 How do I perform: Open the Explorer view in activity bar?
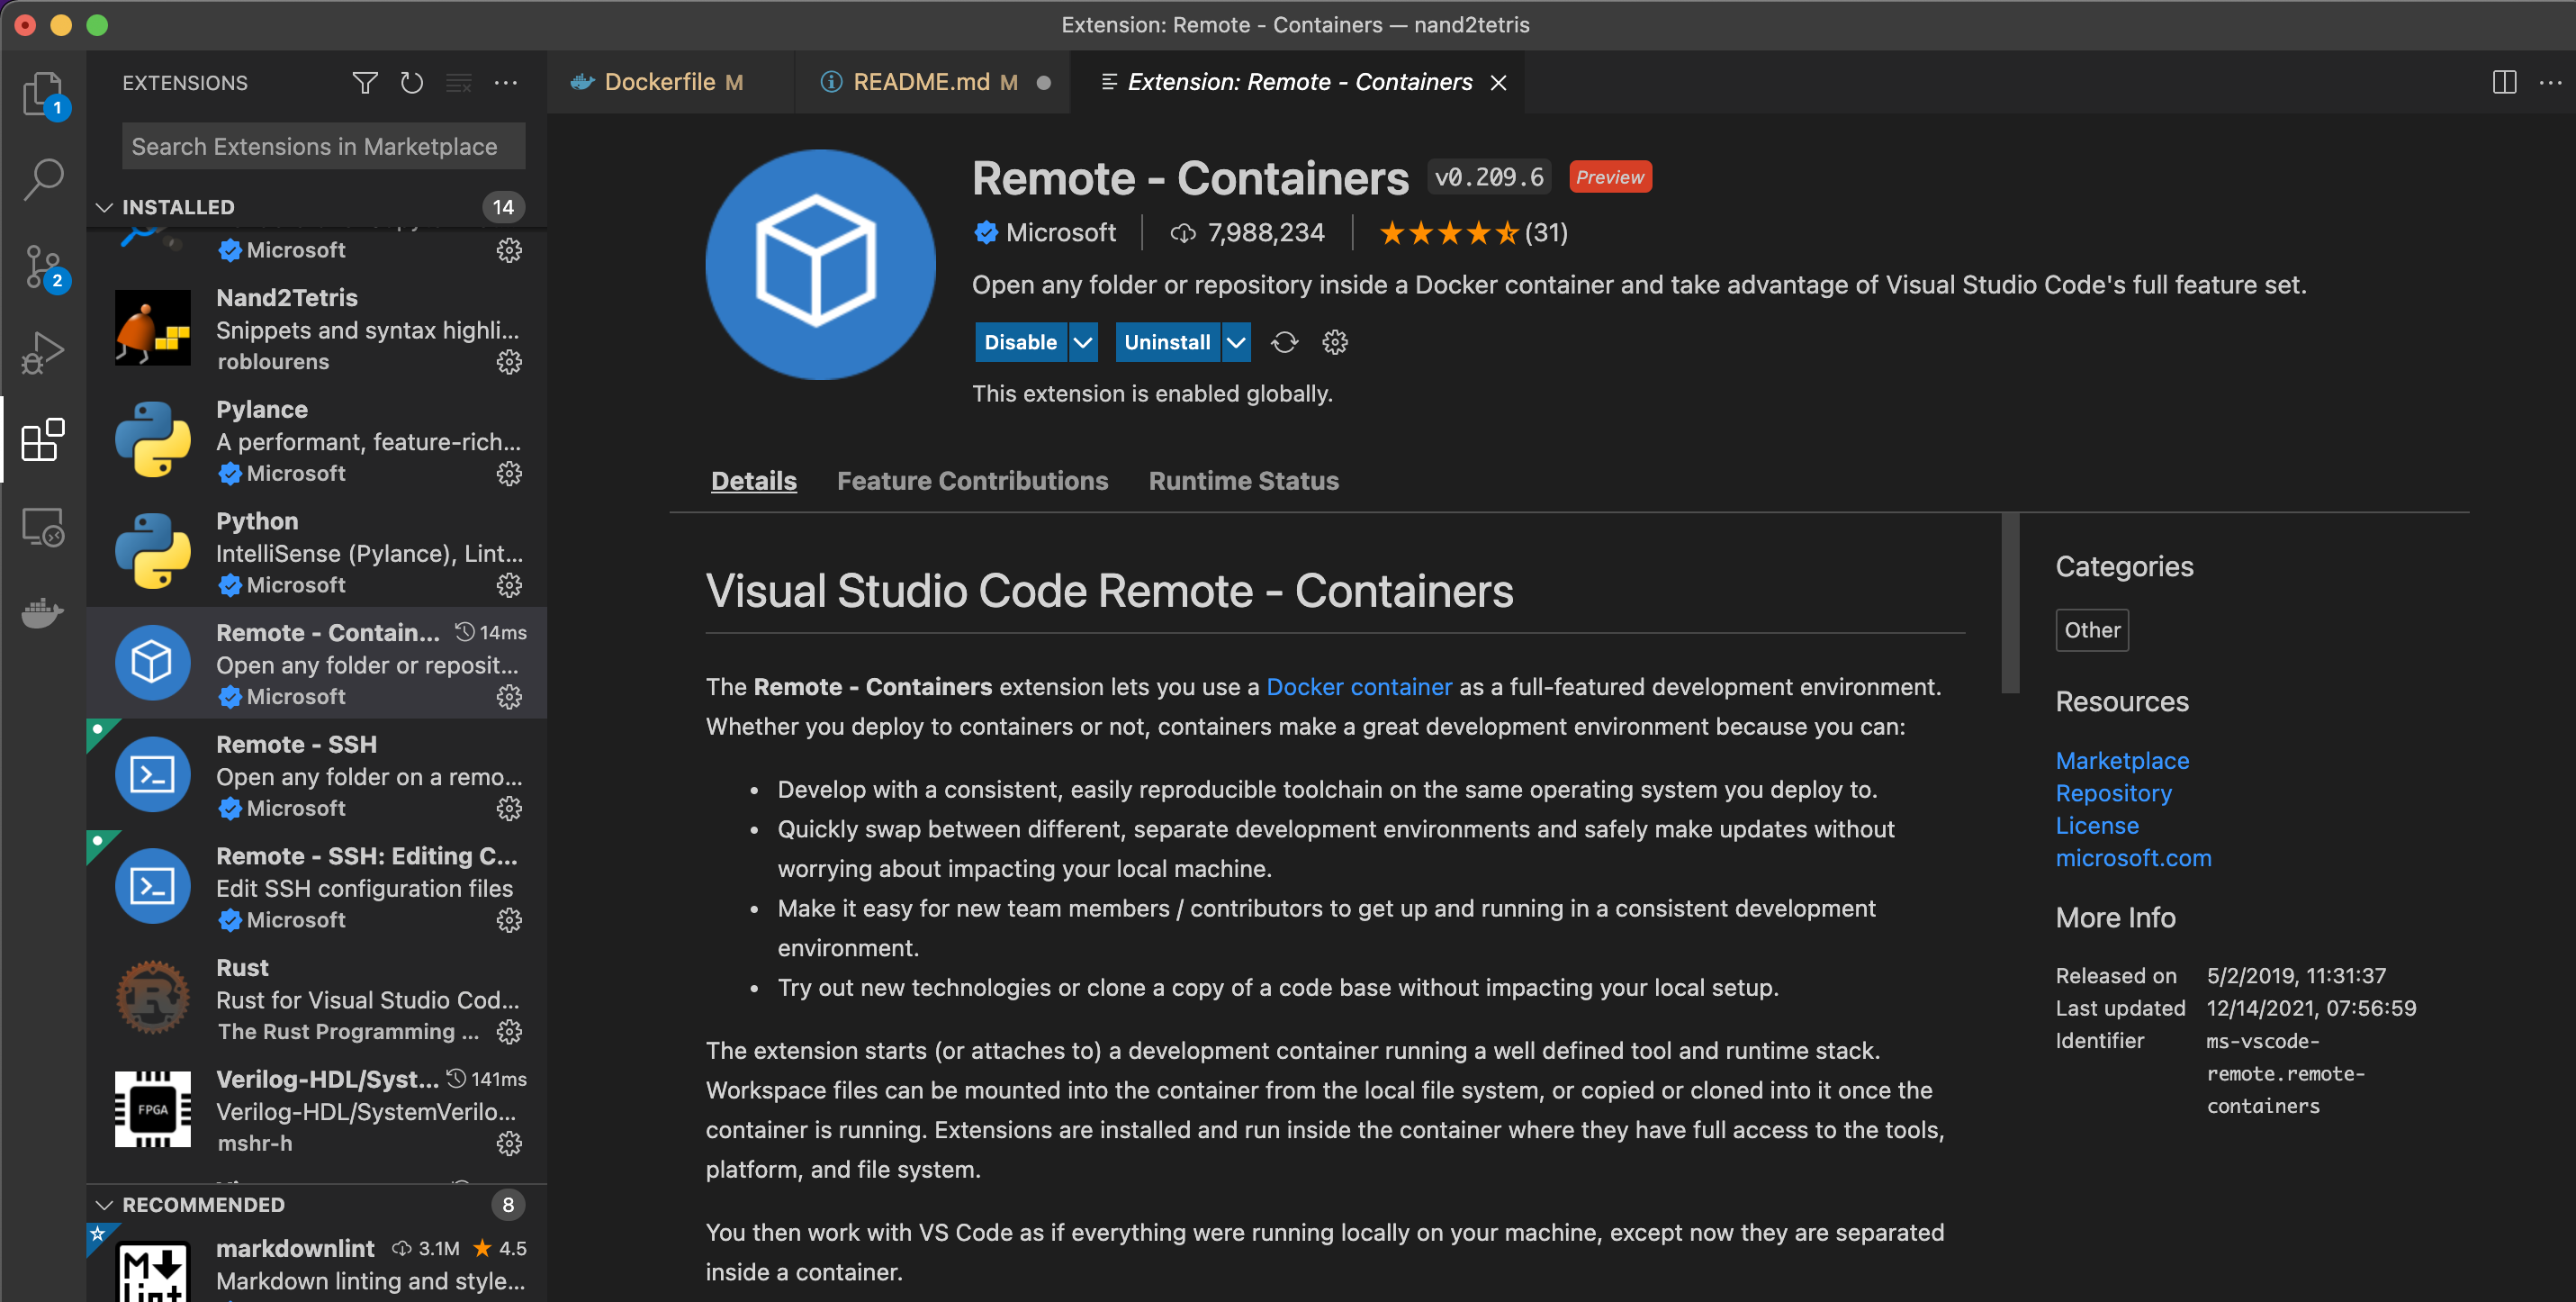tap(42, 94)
